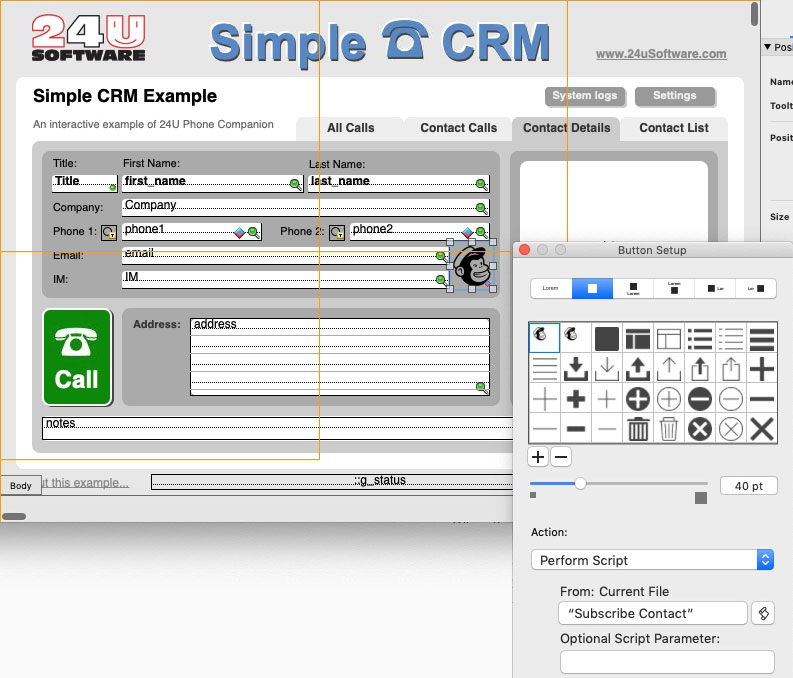Click the phone dial icon beside Phone 2
793x678 pixels.
(x=337, y=232)
